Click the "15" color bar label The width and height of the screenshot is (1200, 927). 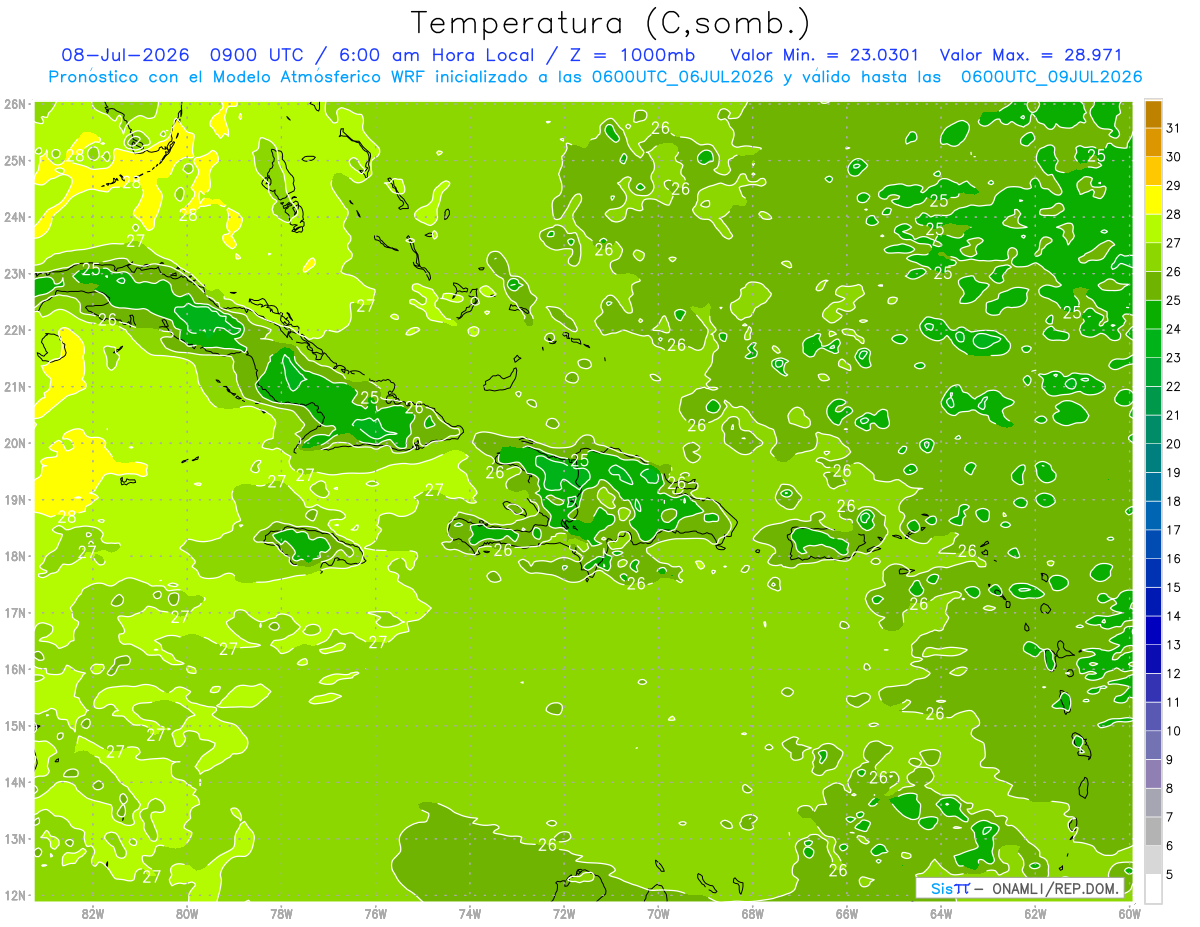click(1174, 587)
